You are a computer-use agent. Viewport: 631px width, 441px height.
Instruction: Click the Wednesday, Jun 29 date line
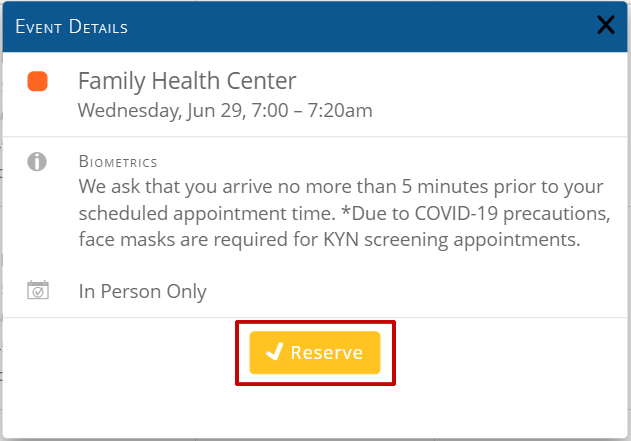pos(225,111)
